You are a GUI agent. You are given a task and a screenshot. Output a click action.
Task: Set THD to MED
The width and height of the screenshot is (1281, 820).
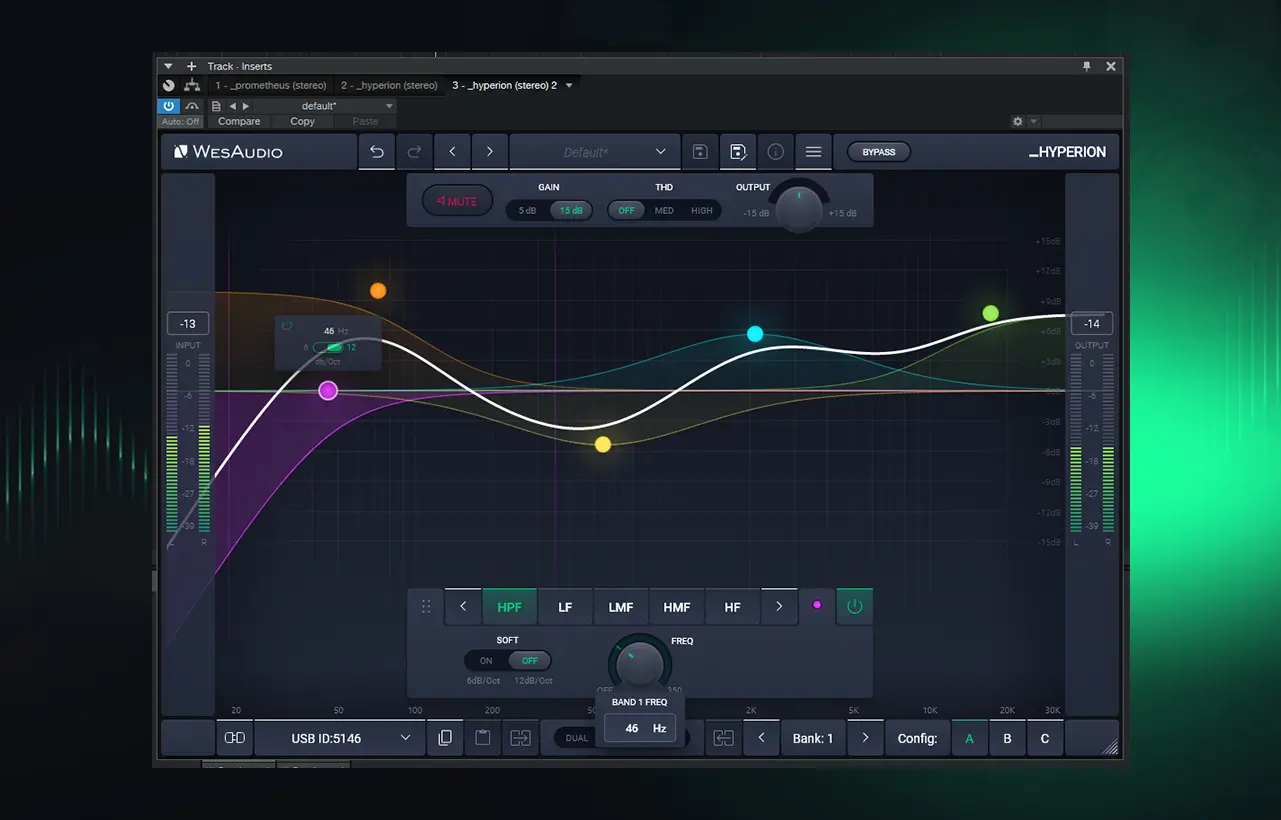coord(664,211)
